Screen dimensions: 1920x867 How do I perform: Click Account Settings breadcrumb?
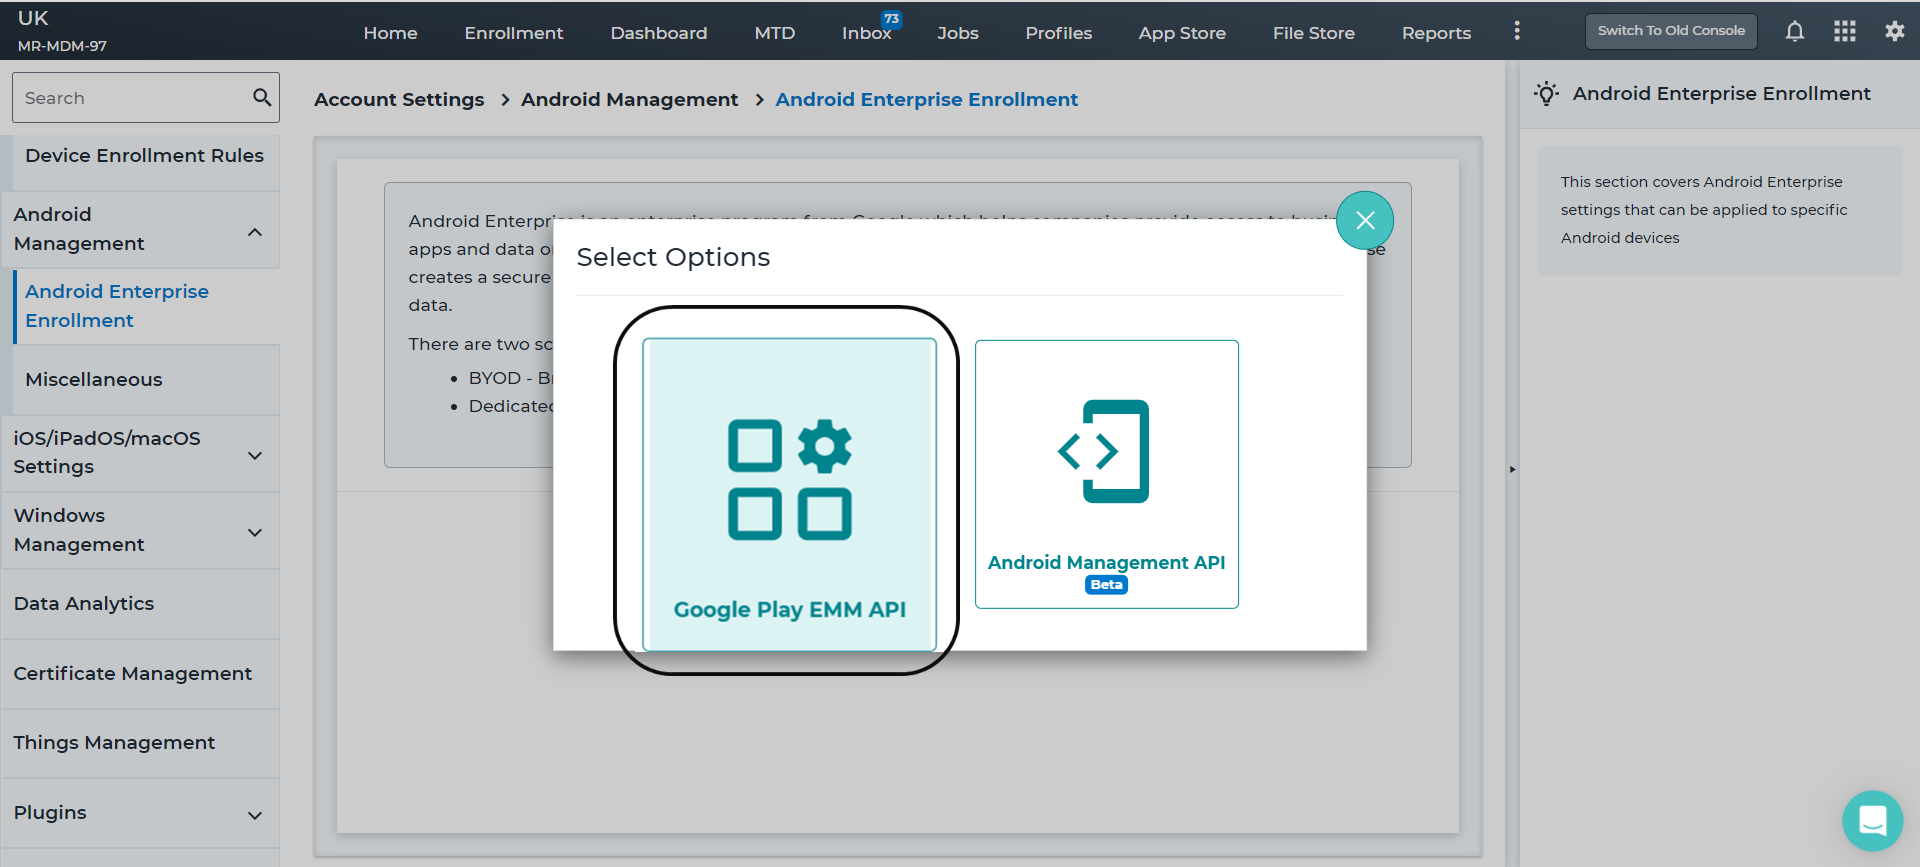[x=399, y=99]
